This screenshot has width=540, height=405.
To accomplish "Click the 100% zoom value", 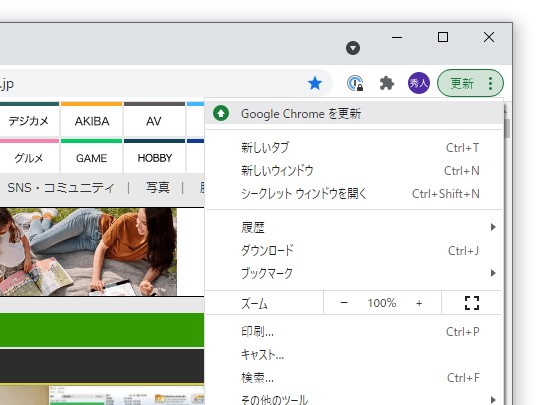I will (382, 303).
